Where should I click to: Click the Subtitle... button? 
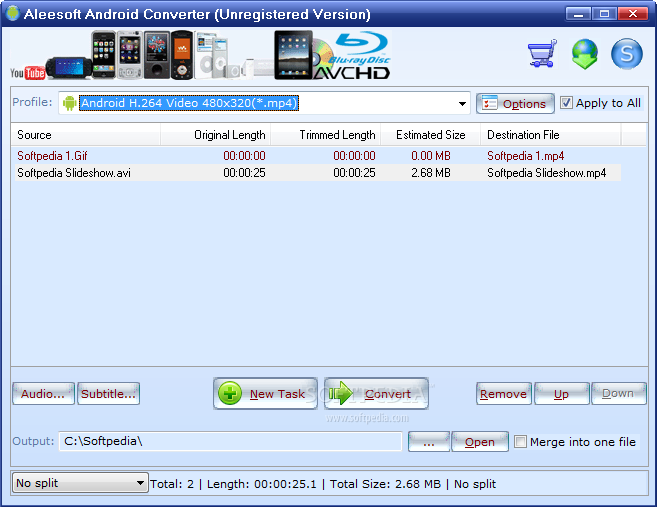tap(108, 393)
